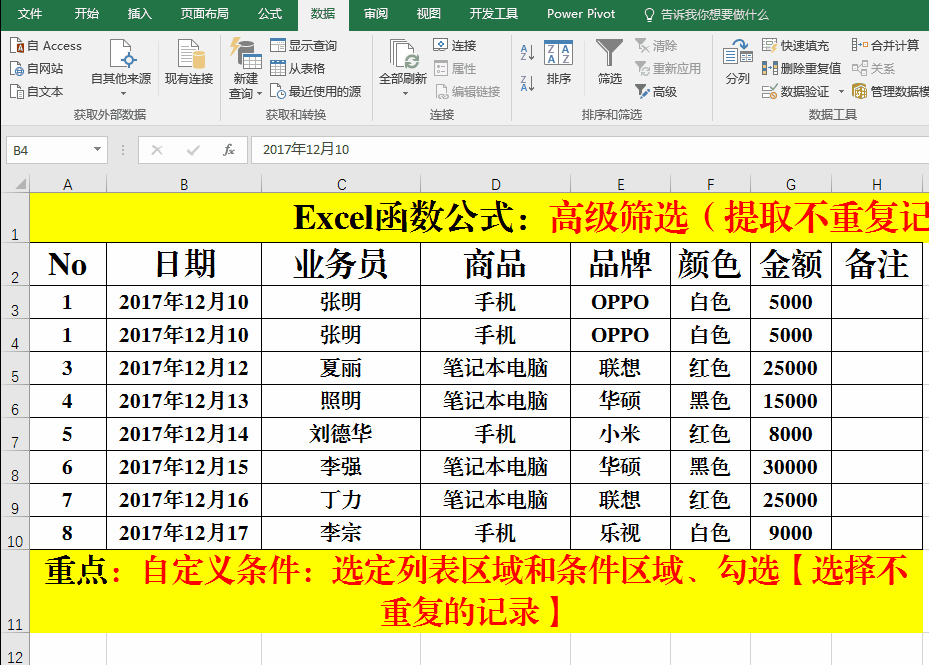This screenshot has height=665, width=929.
Task: Click 合并计算 consolidate
Action: click(885, 46)
